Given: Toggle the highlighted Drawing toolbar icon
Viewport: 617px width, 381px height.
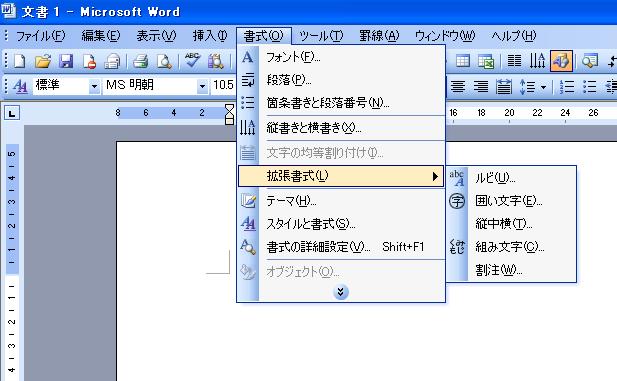Looking at the screenshot, I should (x=561, y=61).
